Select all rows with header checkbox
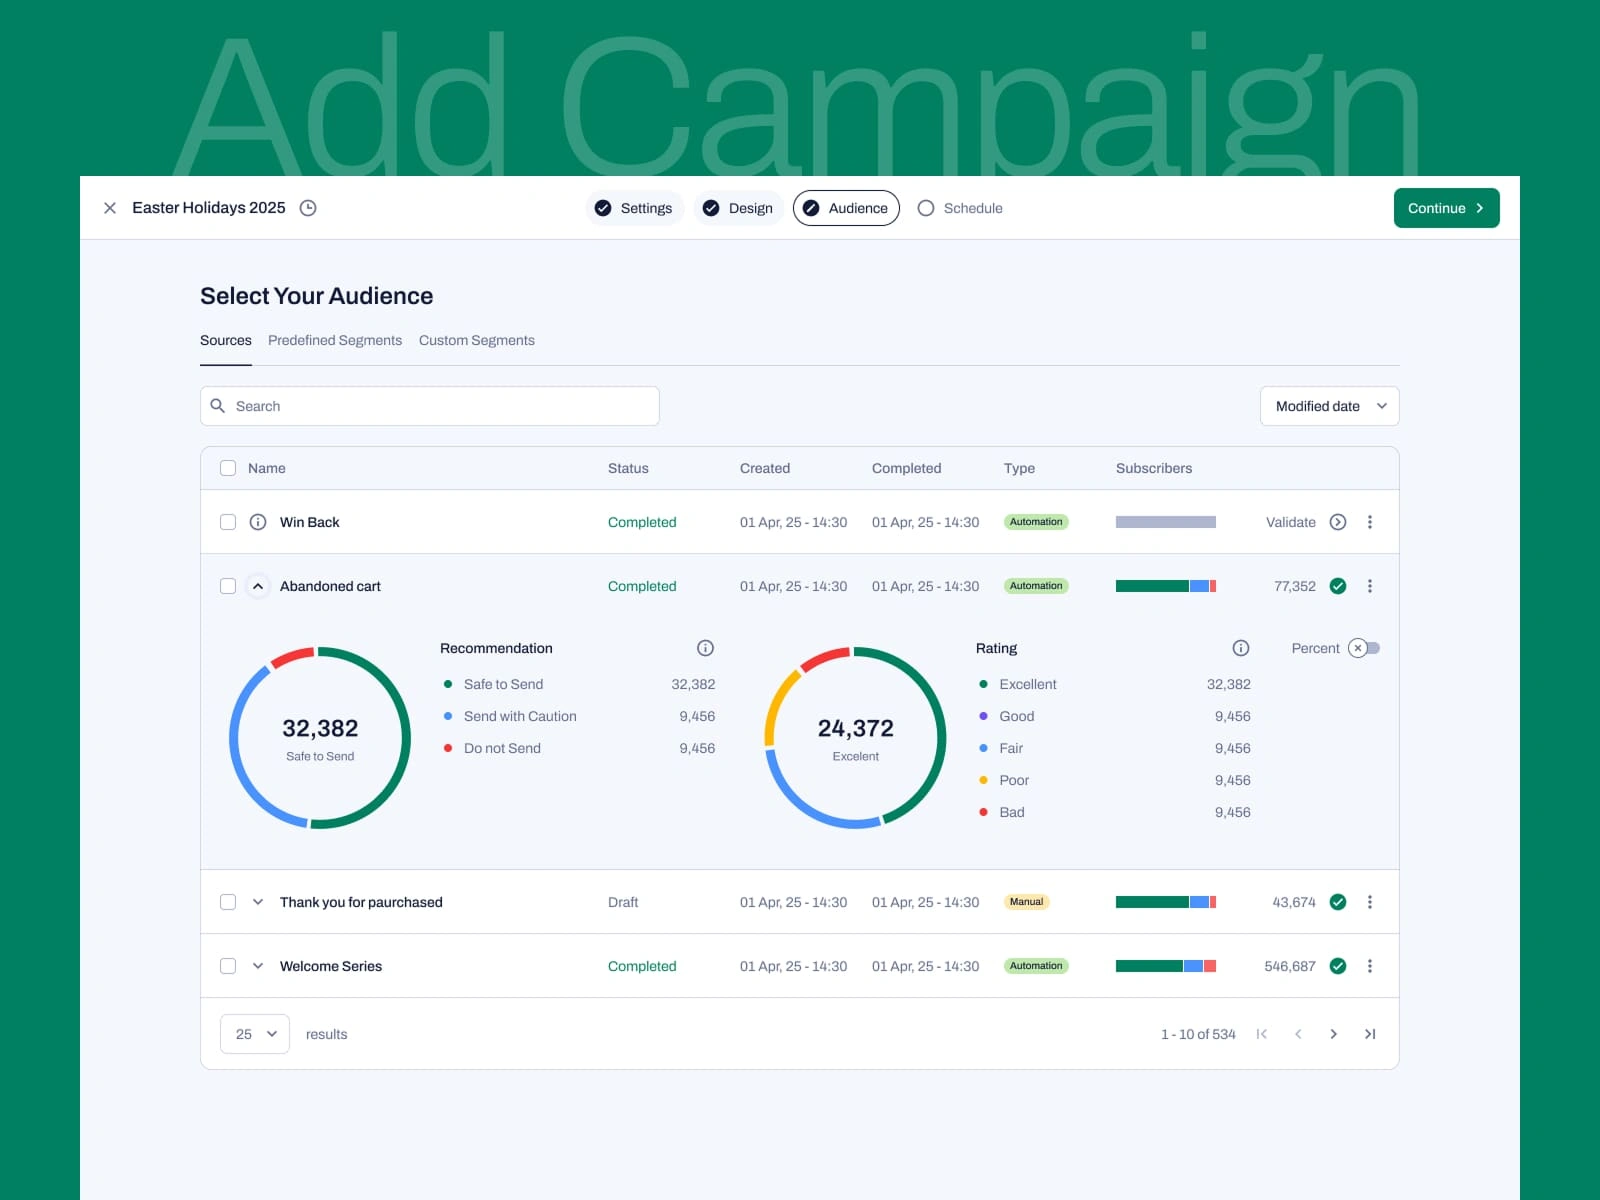The height and width of the screenshot is (1200, 1600). tap(228, 467)
